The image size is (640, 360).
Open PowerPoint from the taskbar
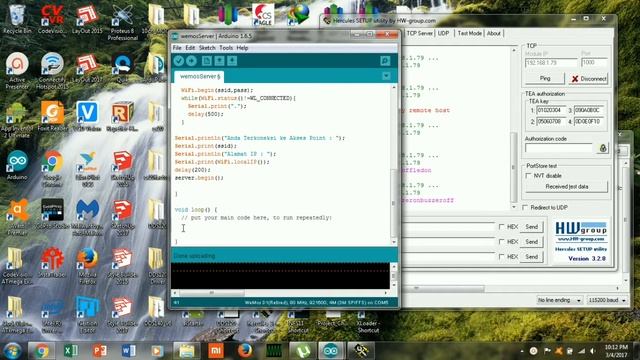click(100, 351)
